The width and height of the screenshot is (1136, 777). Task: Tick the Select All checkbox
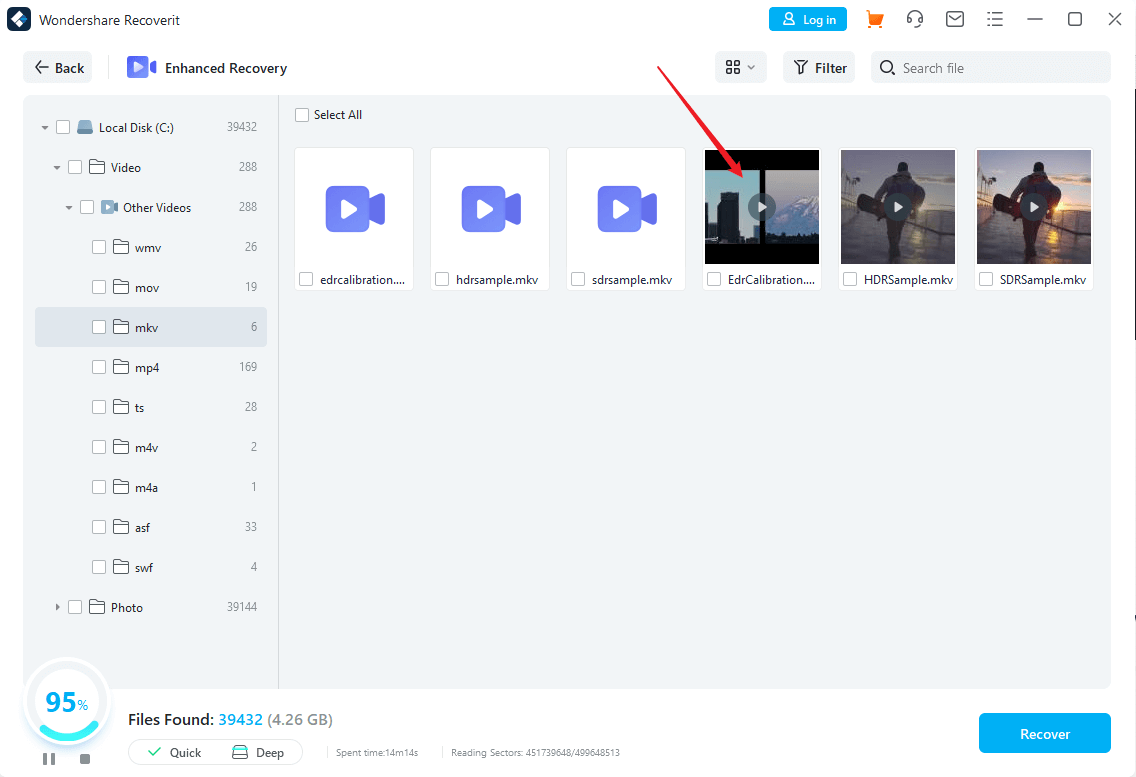point(302,115)
